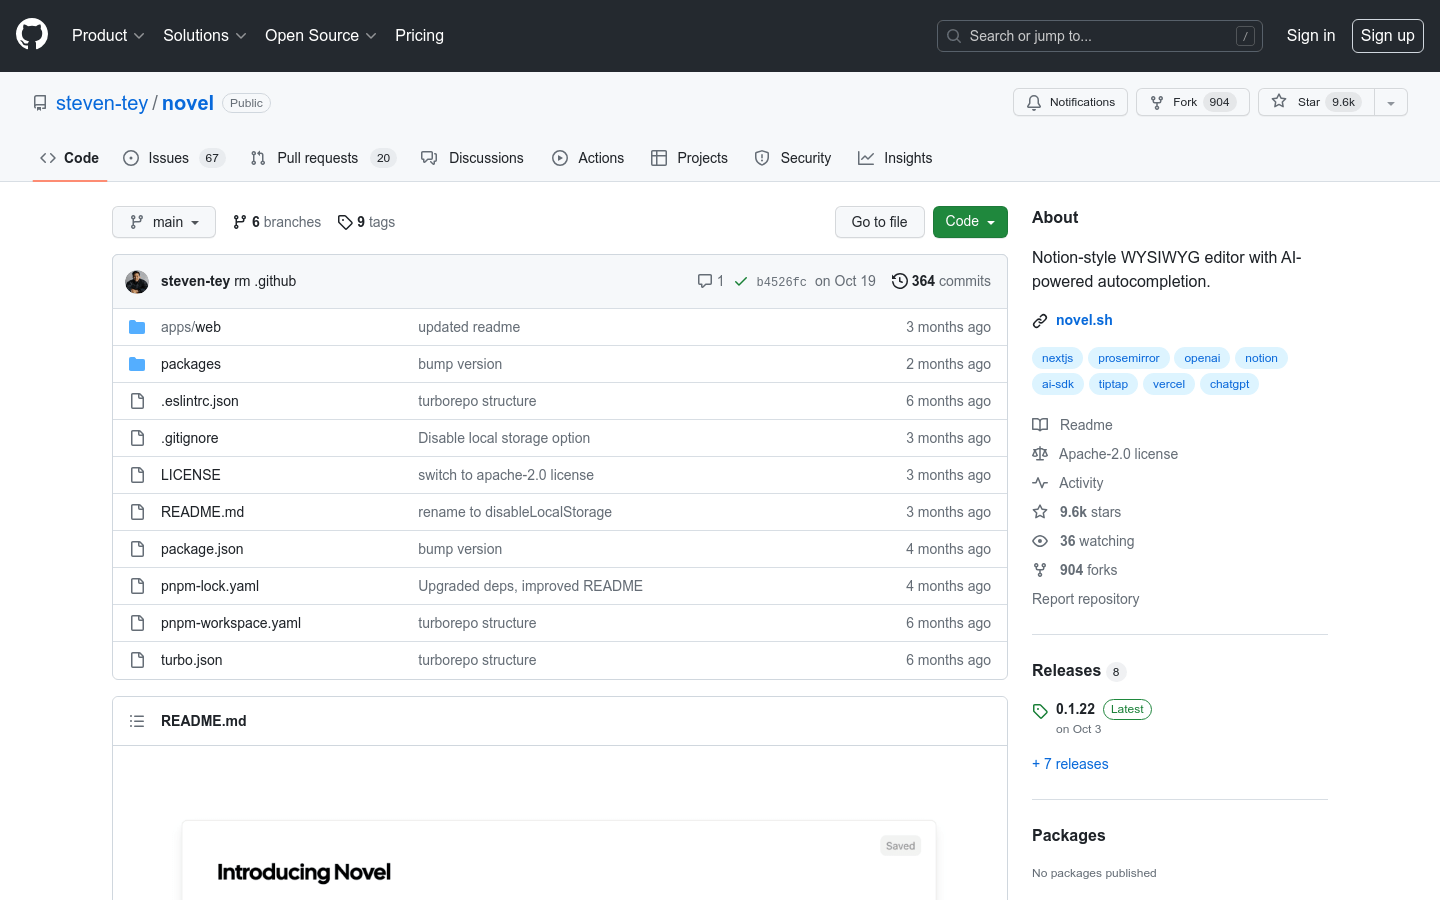
Task: Click the search or jump to field
Action: pos(1099,36)
